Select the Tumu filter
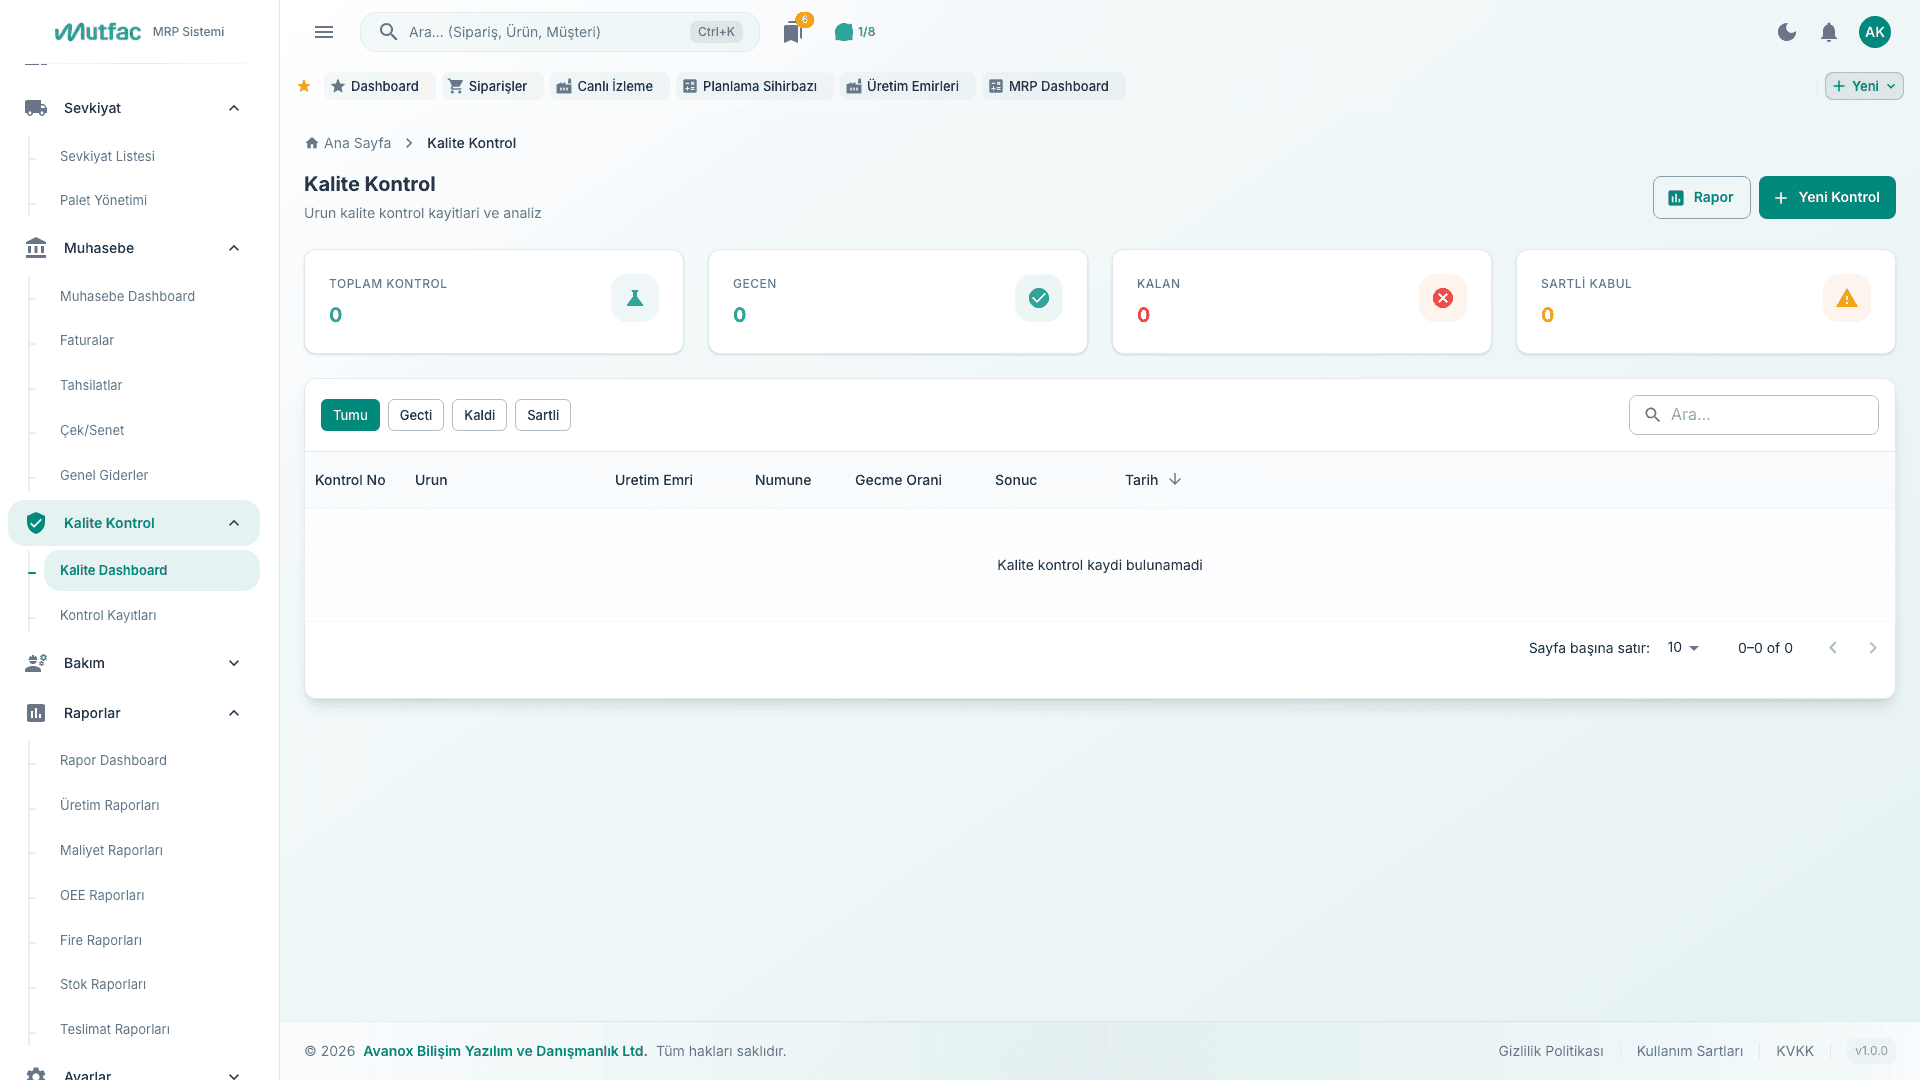The width and height of the screenshot is (1920, 1080). pos(350,415)
